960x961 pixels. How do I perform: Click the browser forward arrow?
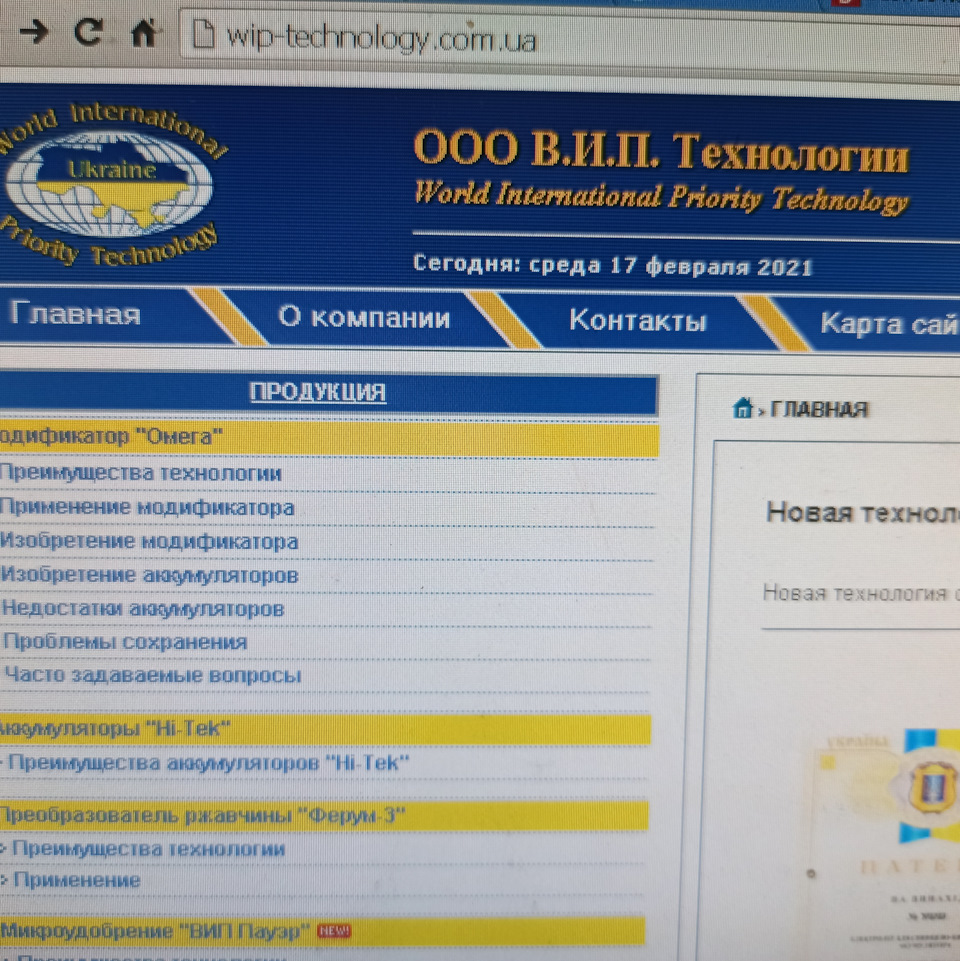coord(34,31)
